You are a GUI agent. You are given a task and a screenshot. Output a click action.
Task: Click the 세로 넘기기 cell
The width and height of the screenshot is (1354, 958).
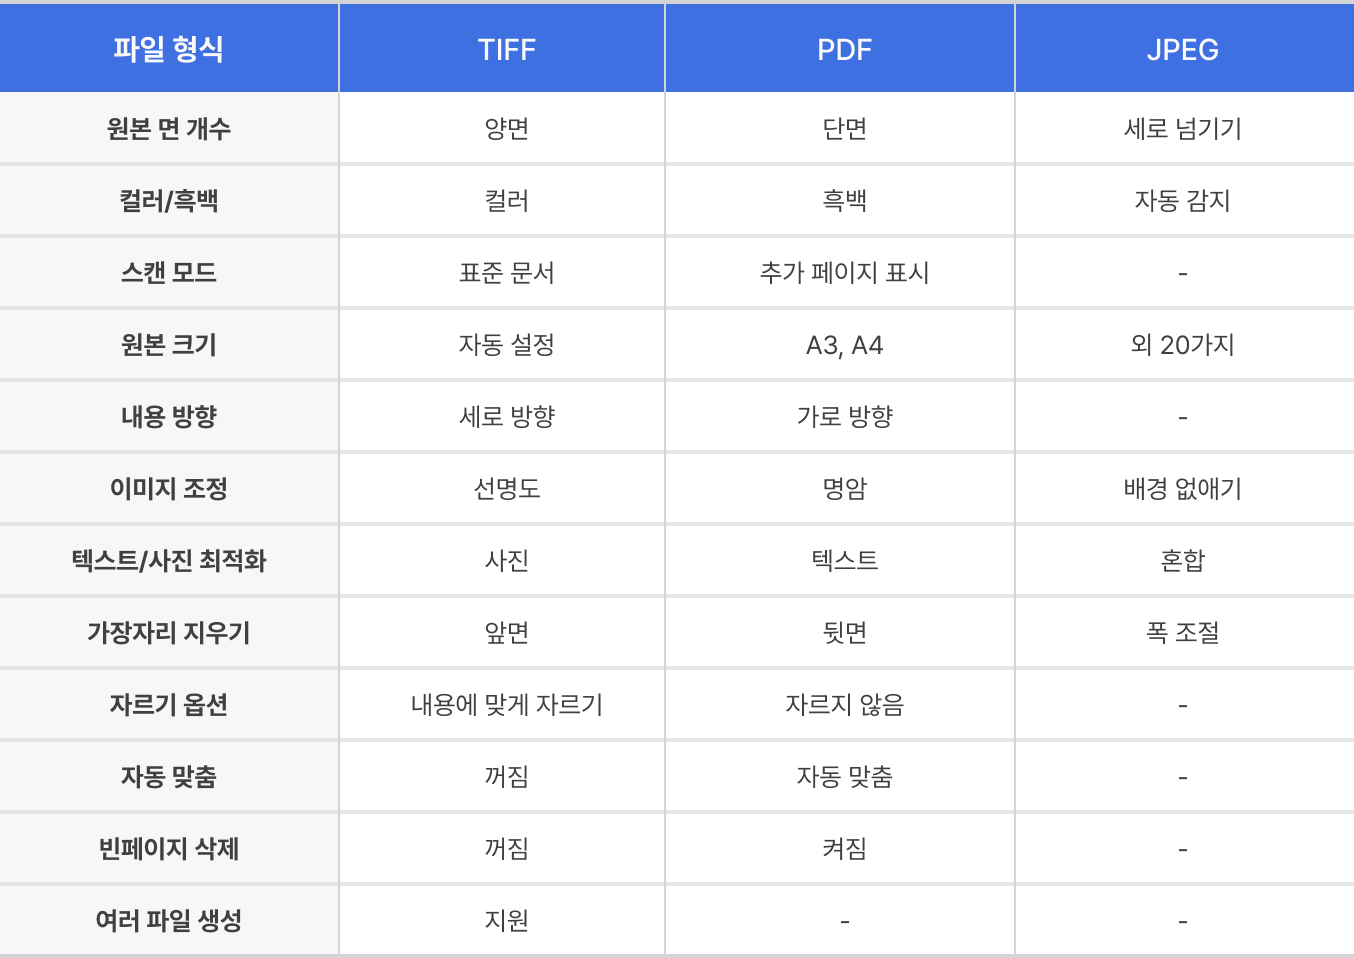tap(1182, 129)
